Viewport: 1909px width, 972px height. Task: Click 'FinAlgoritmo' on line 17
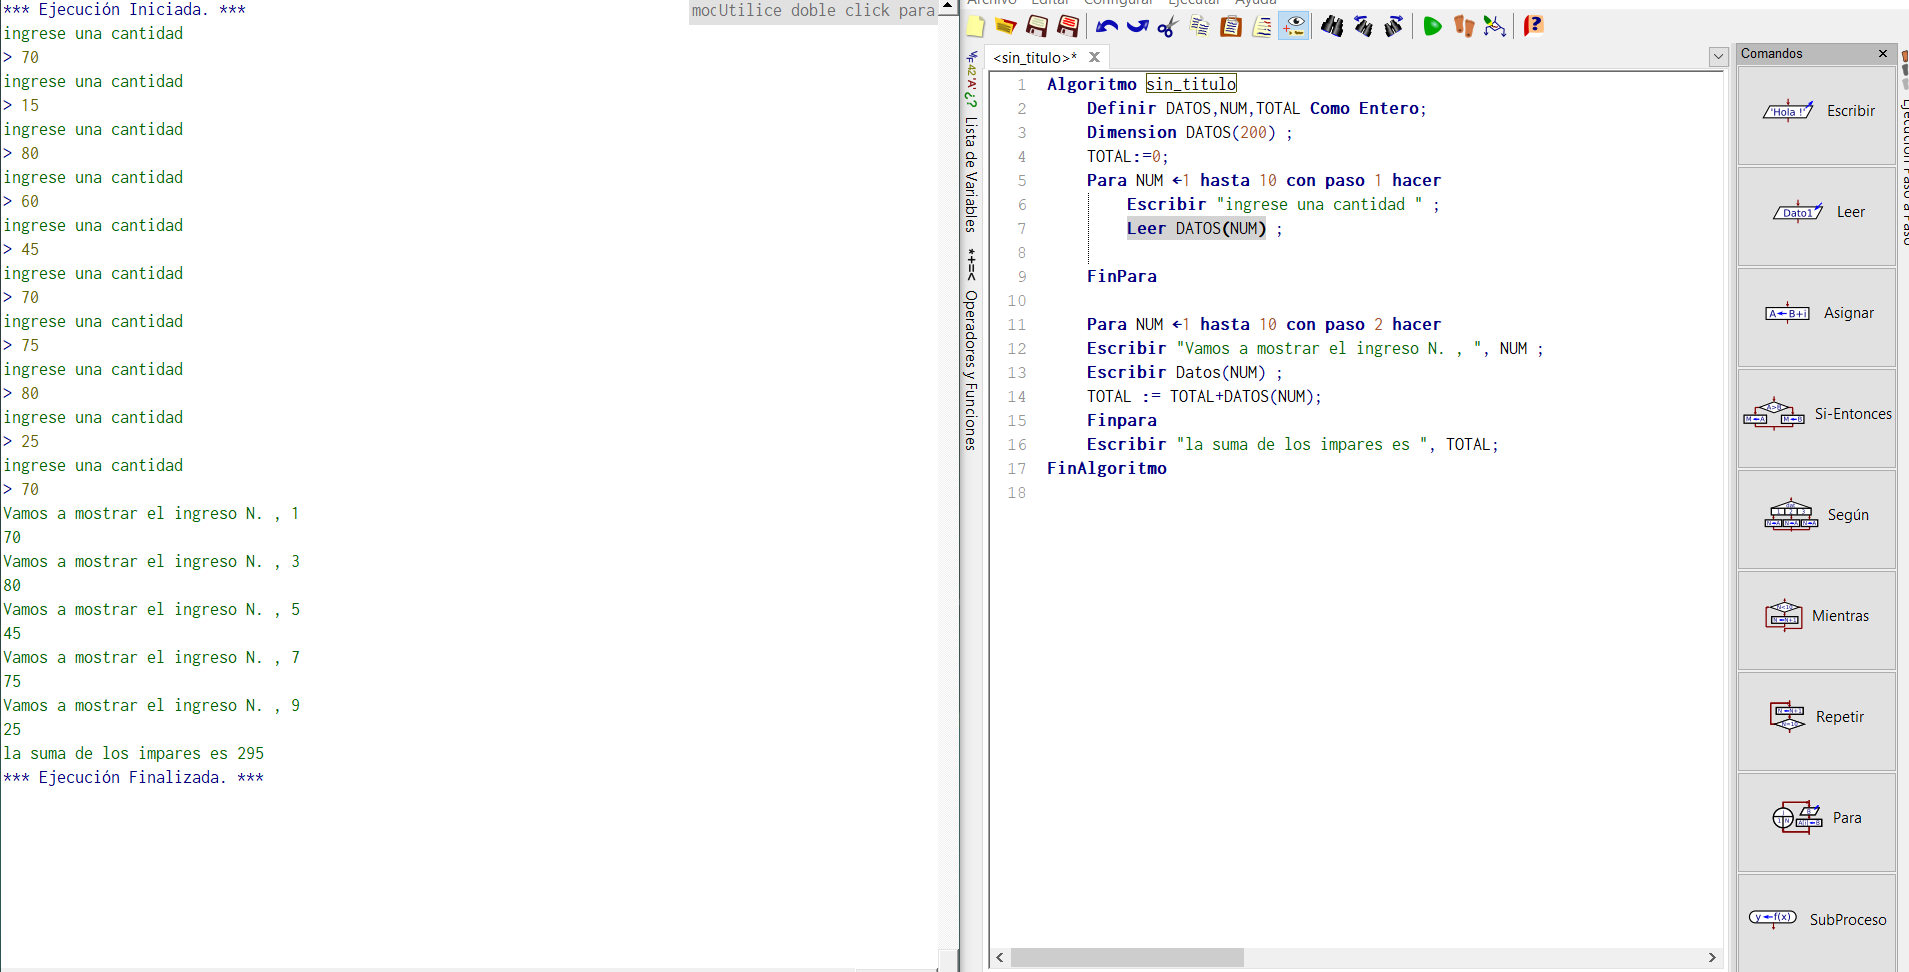(x=1107, y=468)
